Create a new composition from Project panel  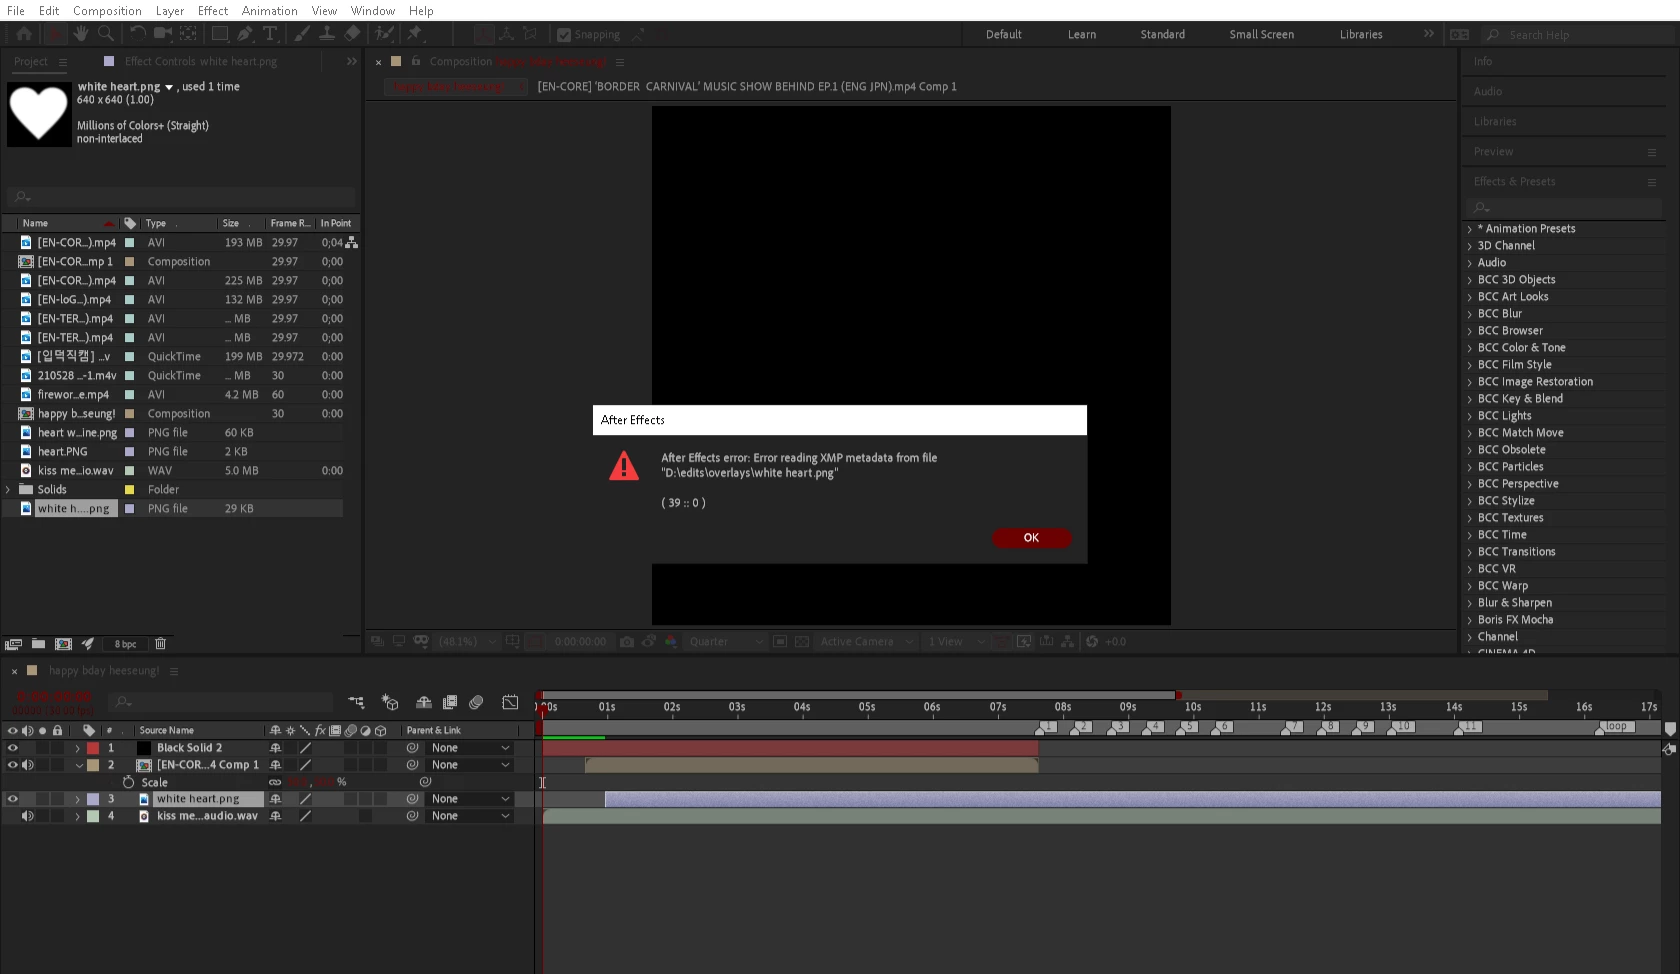point(63,644)
